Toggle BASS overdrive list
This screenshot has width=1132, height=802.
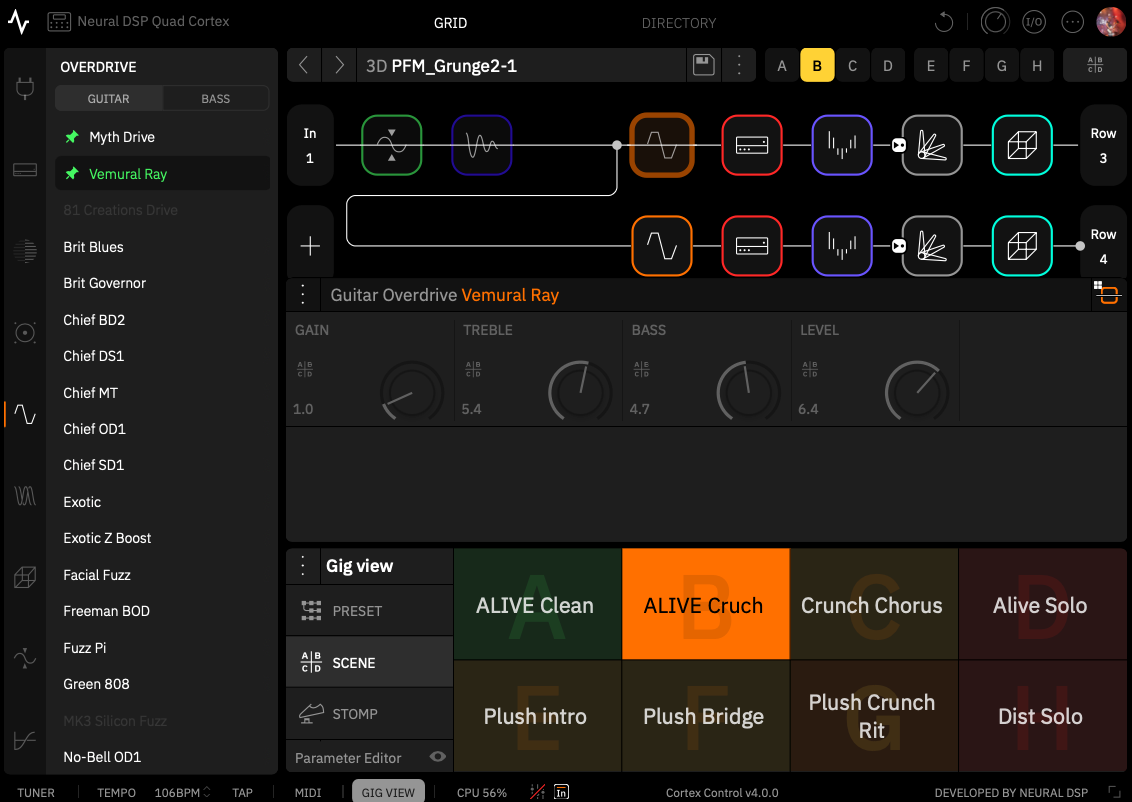(x=215, y=99)
